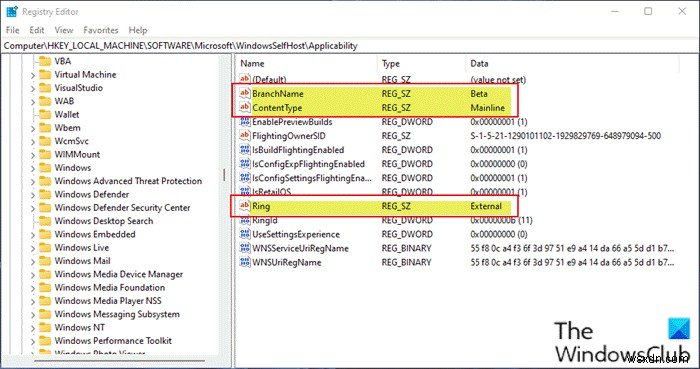
Task: Click the Registry Editor app icon in title bar
Action: coord(12,12)
